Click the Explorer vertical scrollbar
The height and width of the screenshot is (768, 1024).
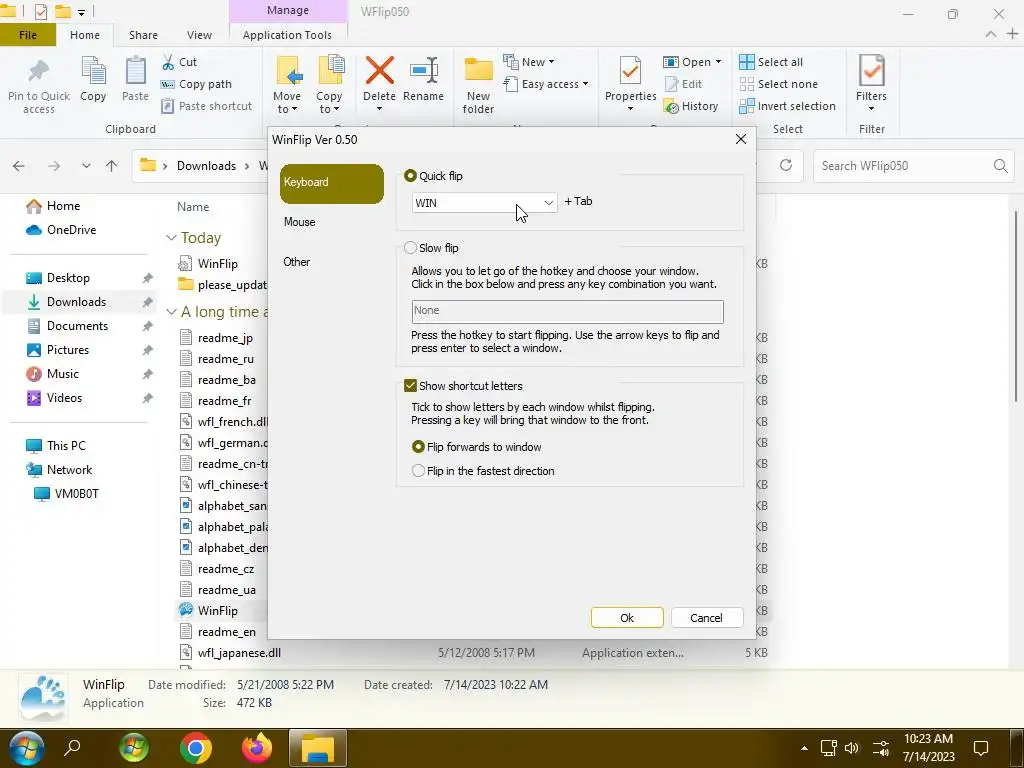[x=1016, y=306]
